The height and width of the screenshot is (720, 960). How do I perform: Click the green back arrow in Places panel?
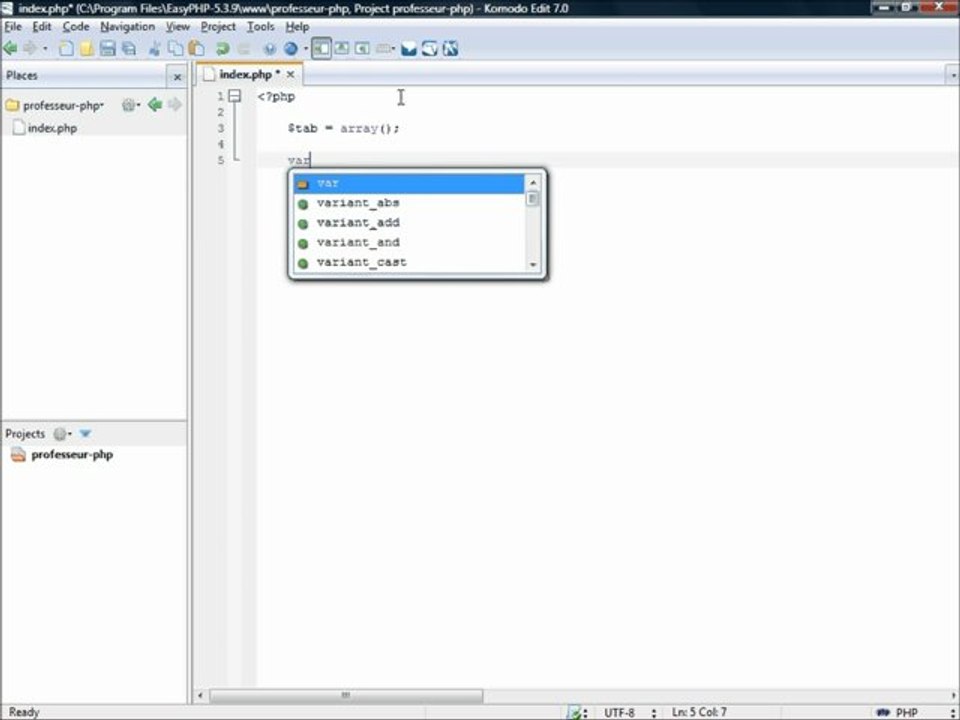click(155, 105)
